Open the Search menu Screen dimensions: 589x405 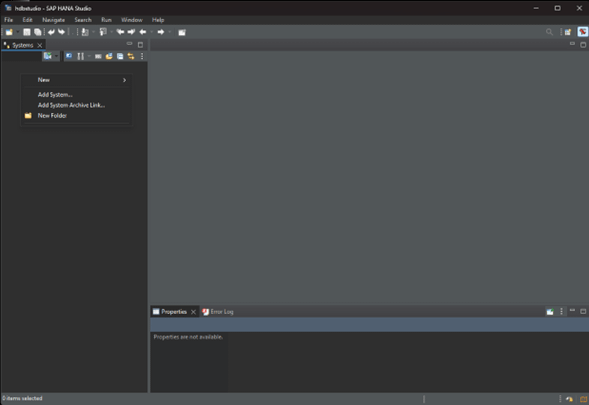click(x=83, y=20)
